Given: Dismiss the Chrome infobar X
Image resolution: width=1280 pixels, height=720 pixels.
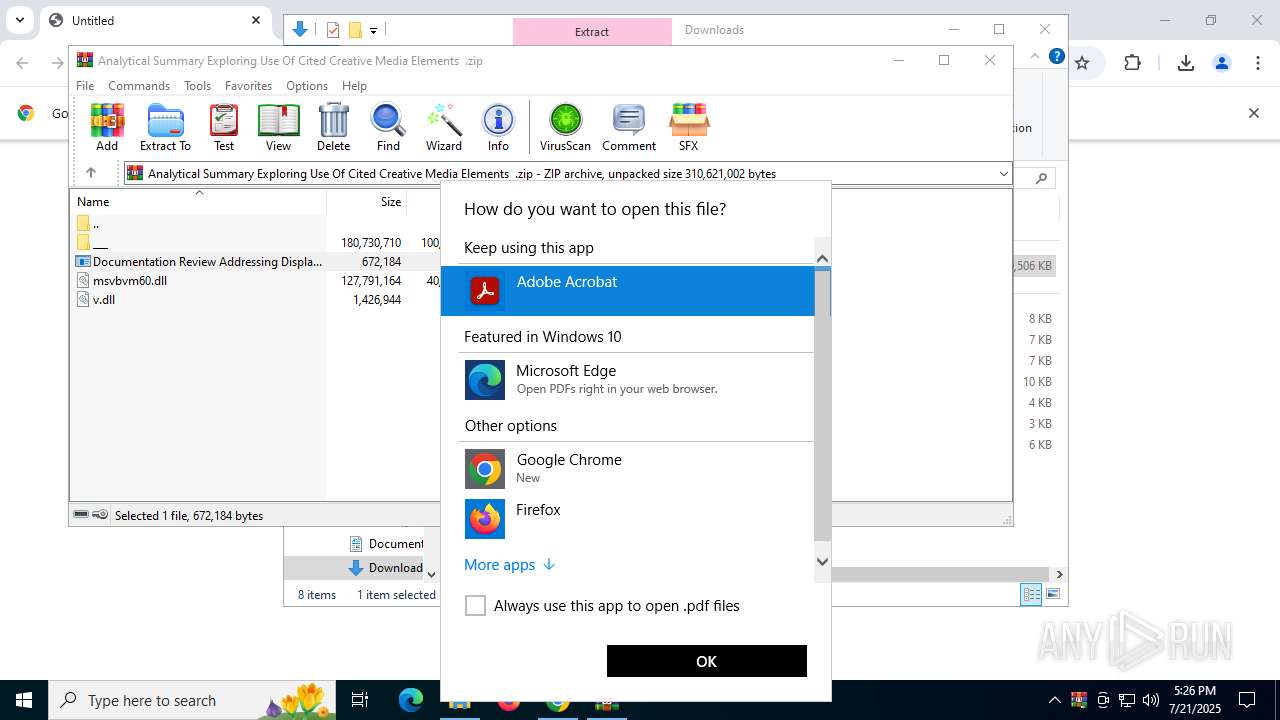Looking at the screenshot, I should coord(1253,113).
